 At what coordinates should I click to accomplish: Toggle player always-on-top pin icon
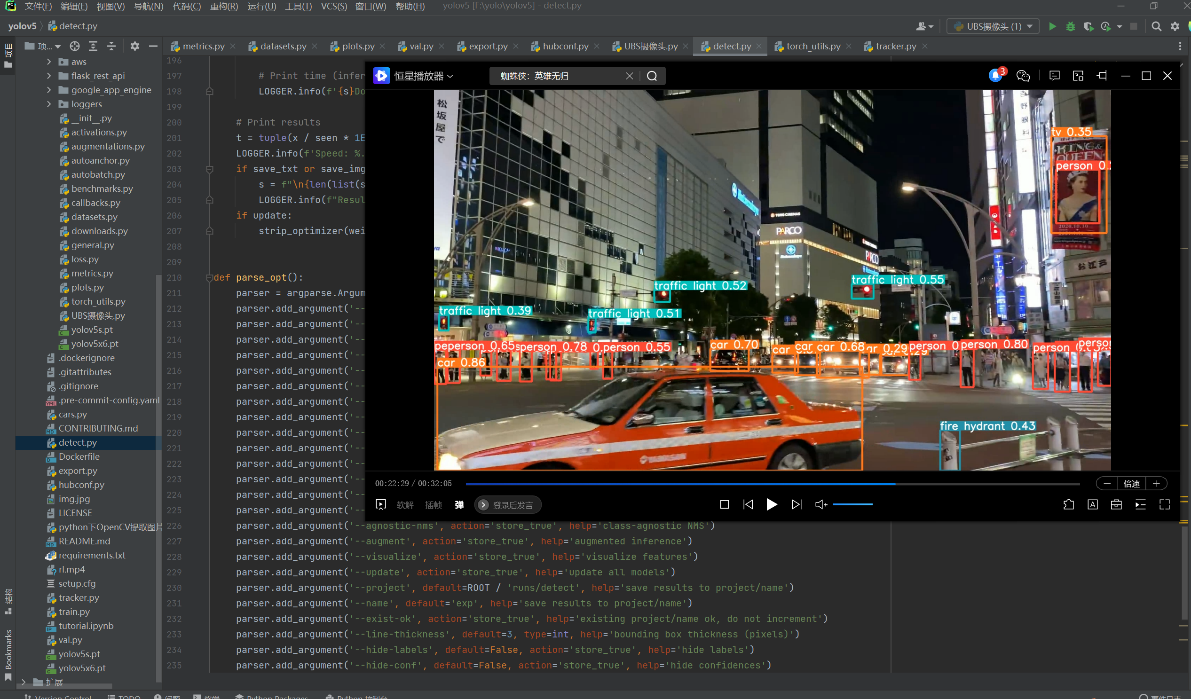1102,76
